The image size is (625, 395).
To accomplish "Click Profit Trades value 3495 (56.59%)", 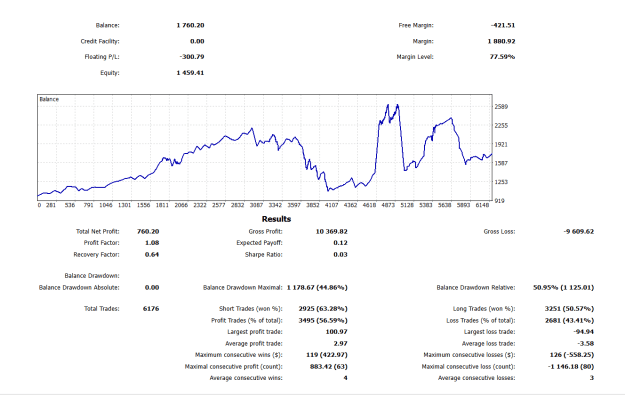I will pyautogui.click(x=323, y=320).
